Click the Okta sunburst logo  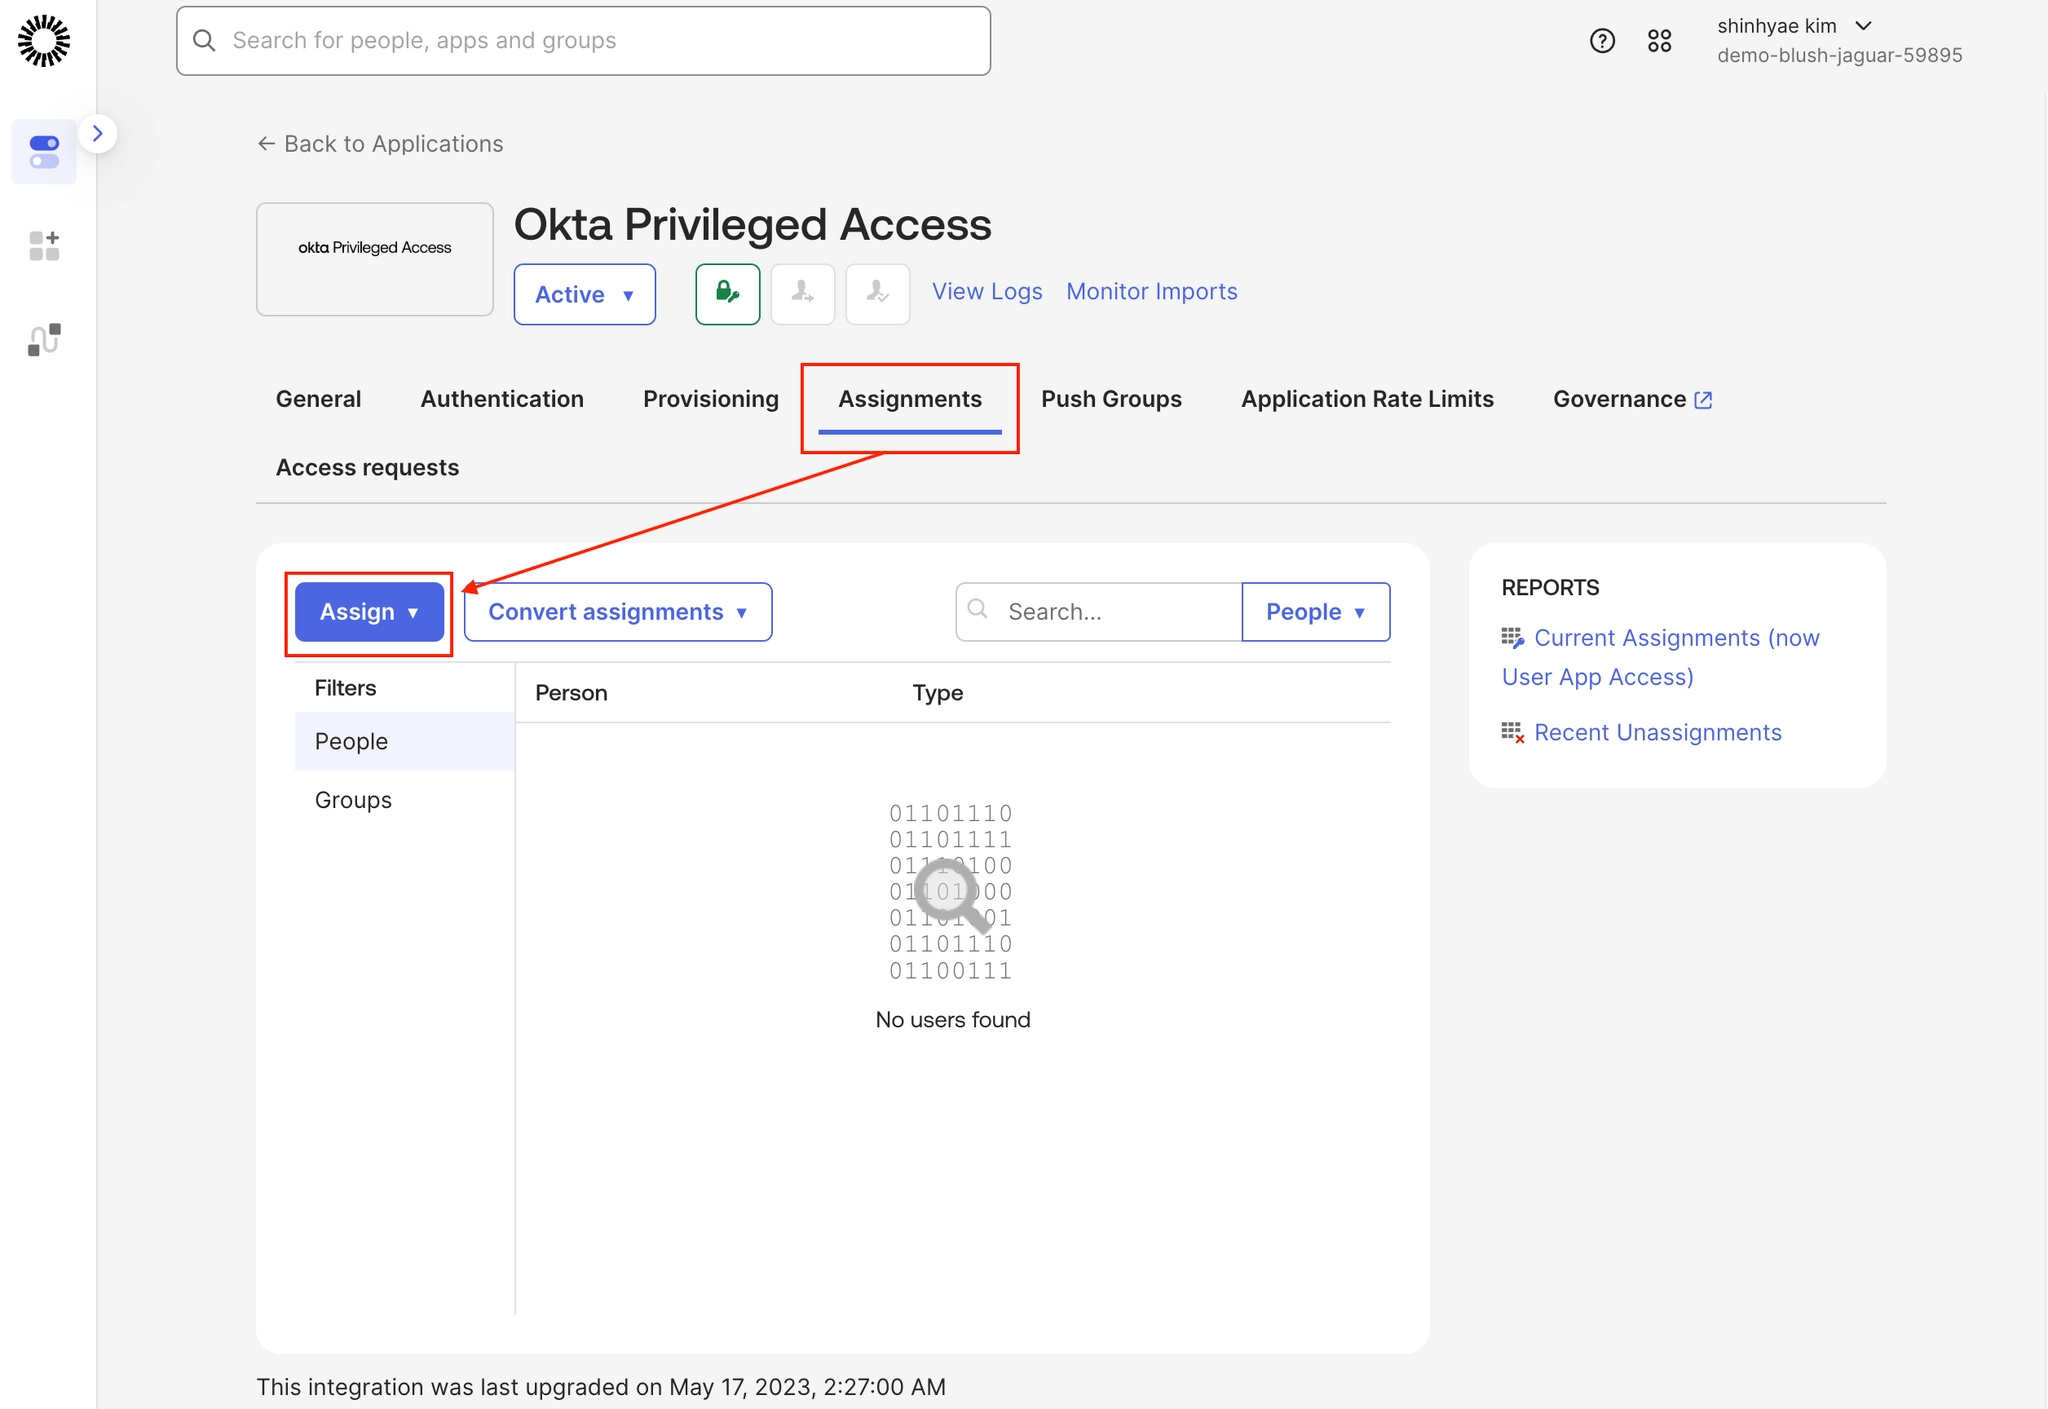(44, 41)
